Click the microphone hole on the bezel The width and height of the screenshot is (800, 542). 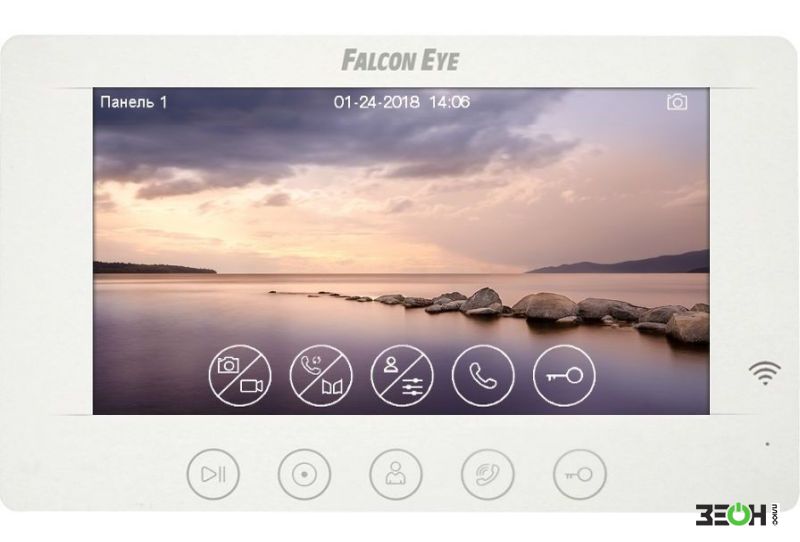(x=767, y=444)
